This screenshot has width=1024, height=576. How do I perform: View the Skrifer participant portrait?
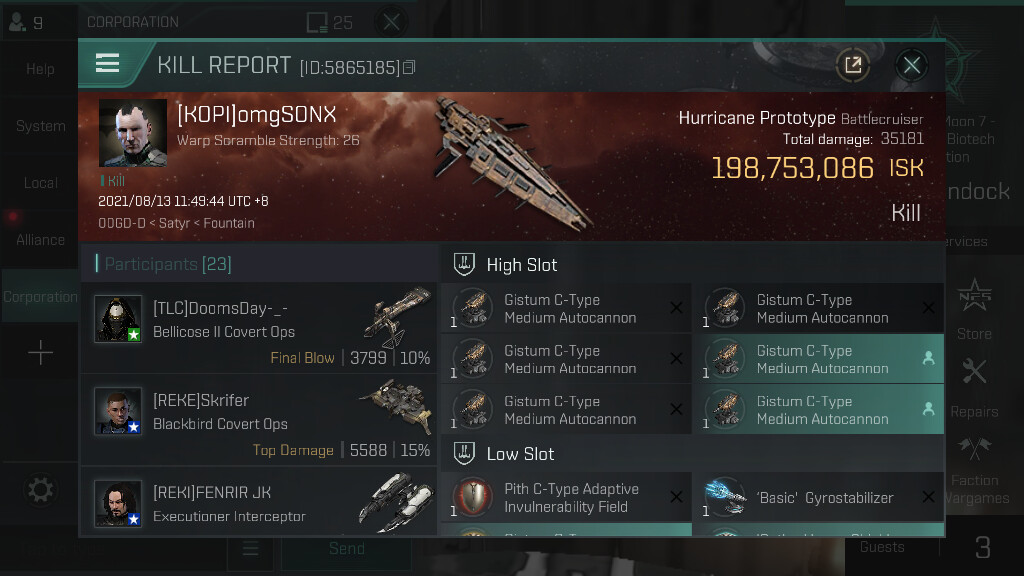pyautogui.click(x=118, y=411)
